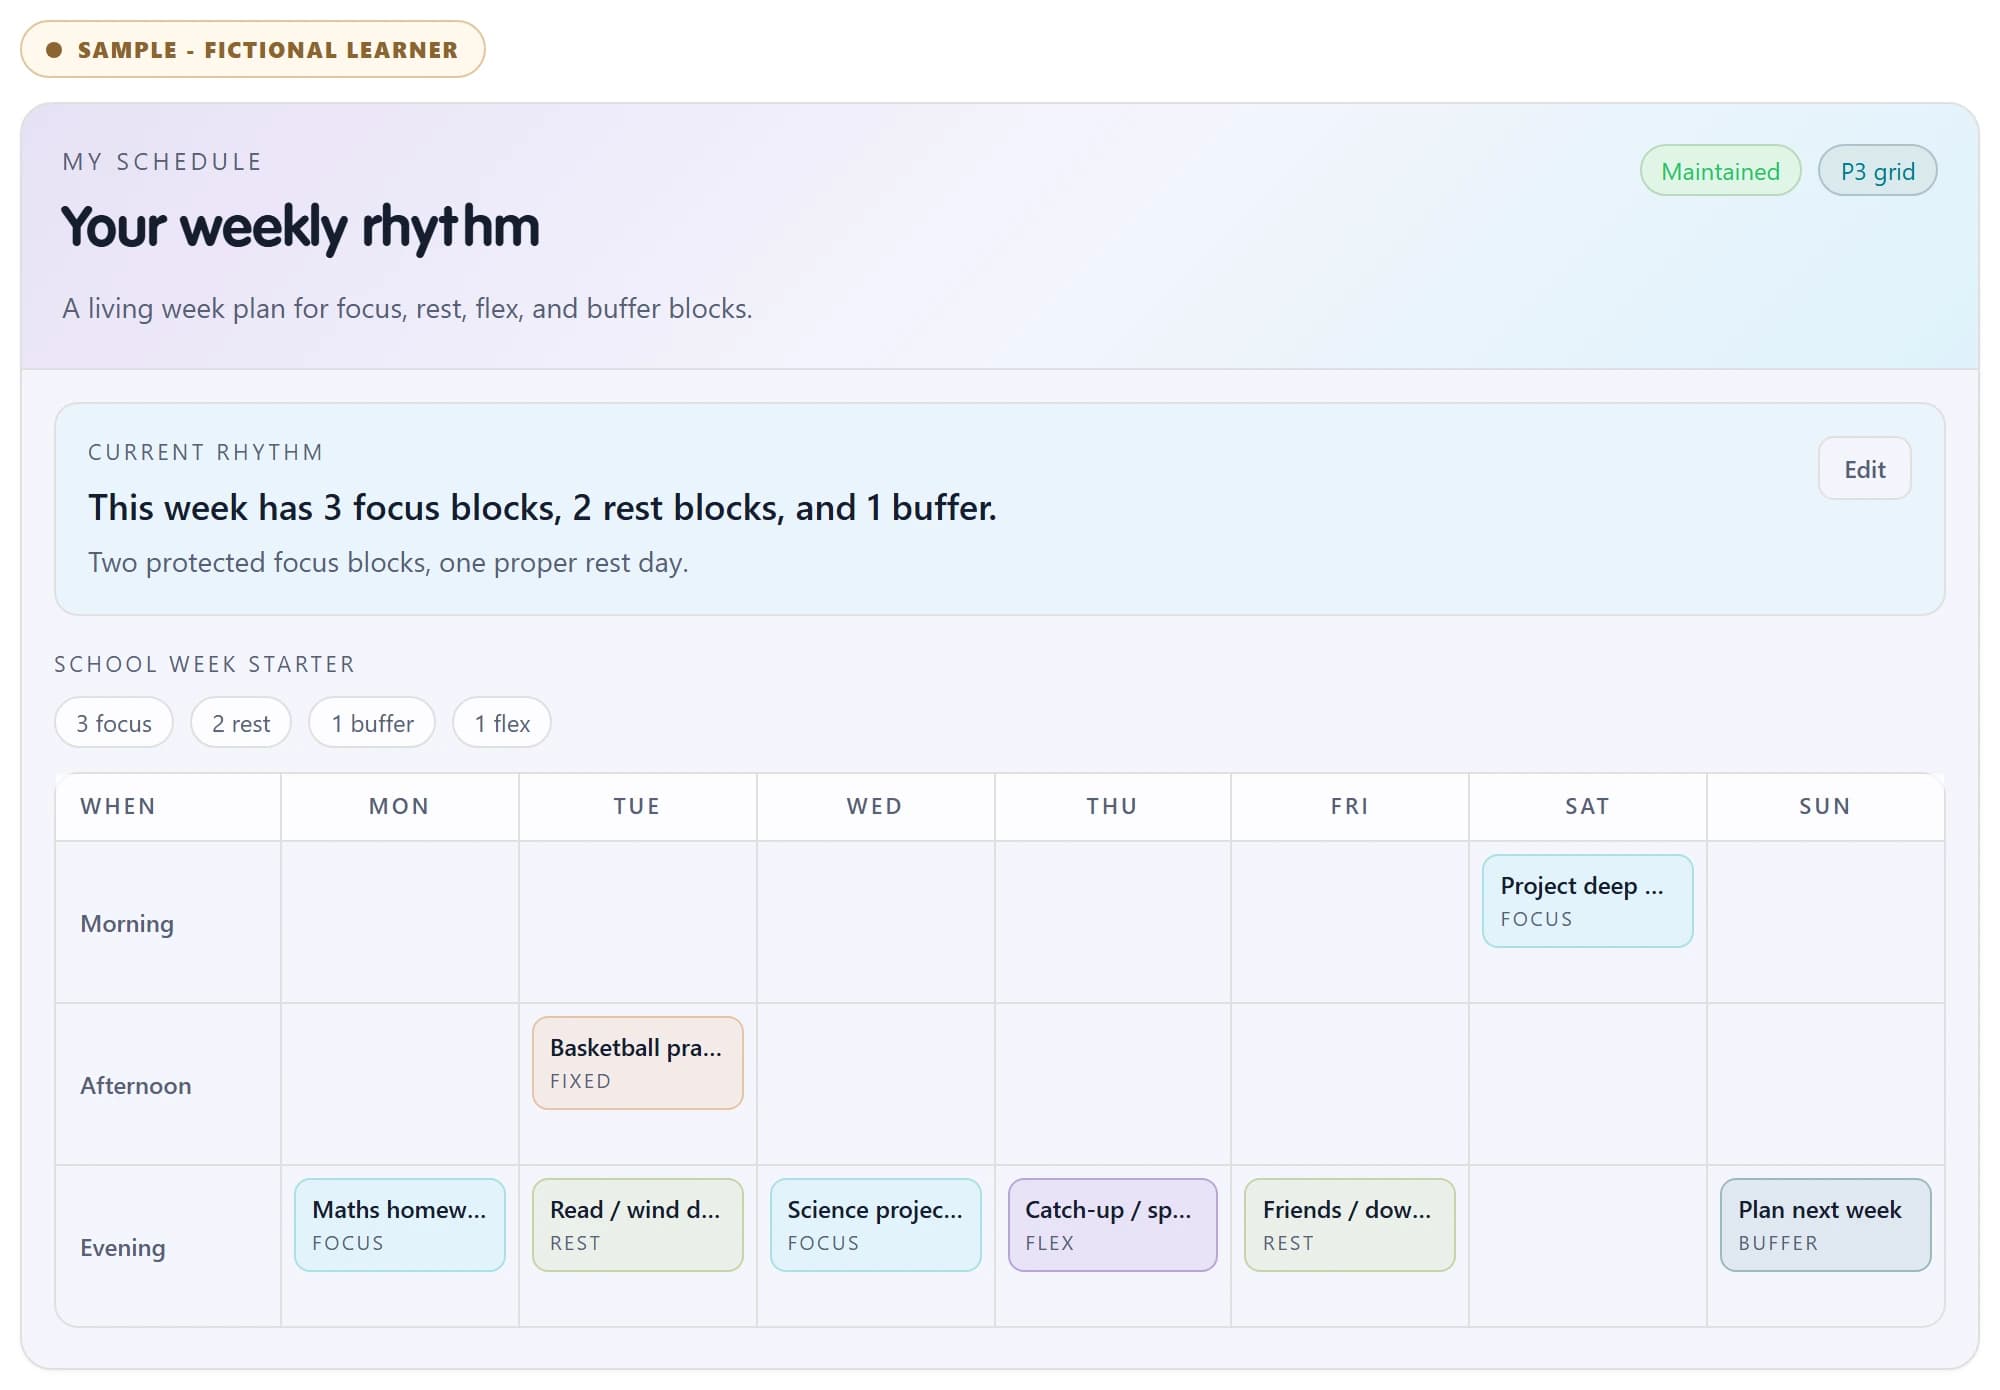Click the Afternoon row label
This screenshot has width=2000, height=1390.
[135, 1085]
